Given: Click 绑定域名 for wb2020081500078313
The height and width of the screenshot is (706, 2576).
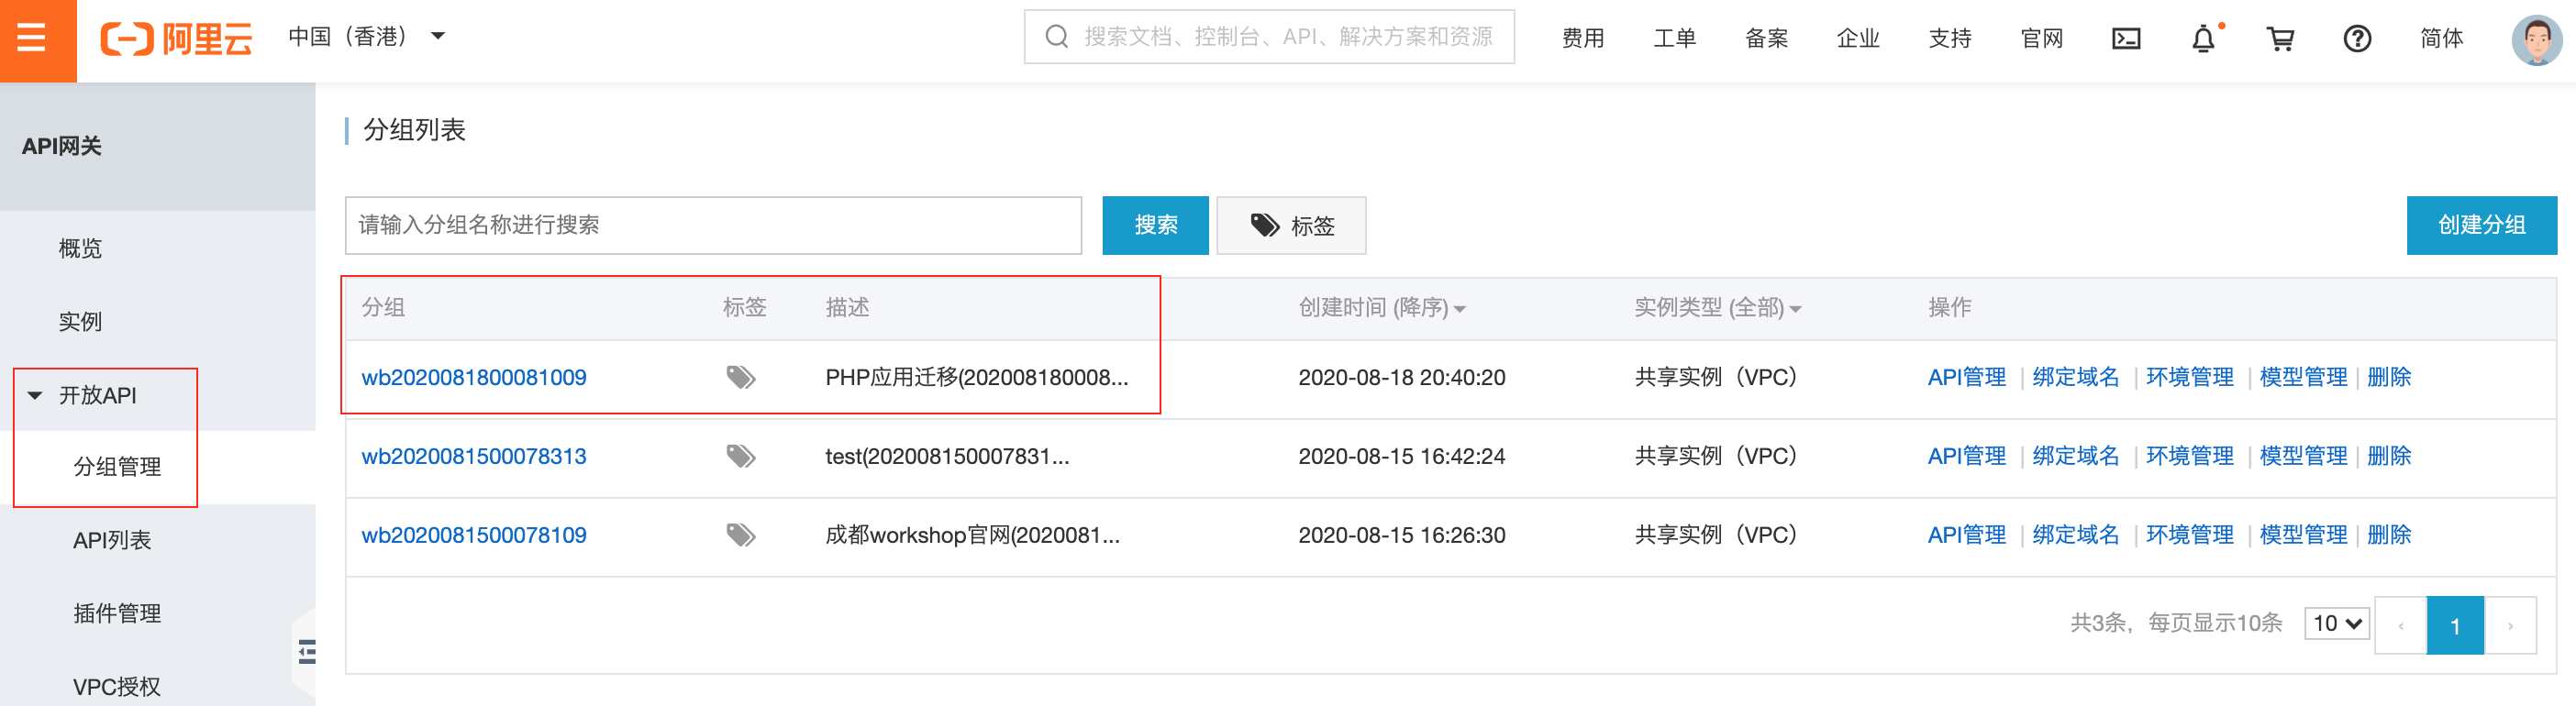Looking at the screenshot, I should [x=2076, y=456].
